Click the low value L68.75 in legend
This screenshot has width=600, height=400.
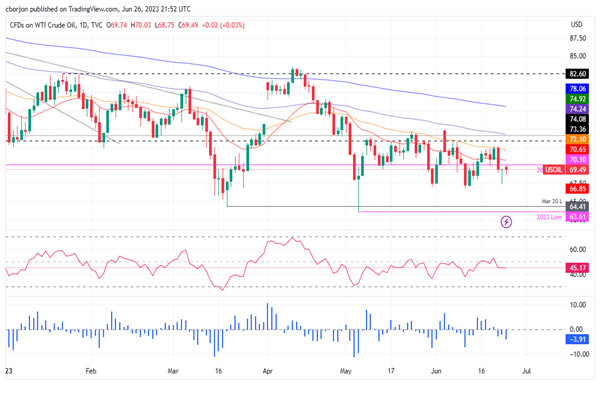(x=165, y=25)
